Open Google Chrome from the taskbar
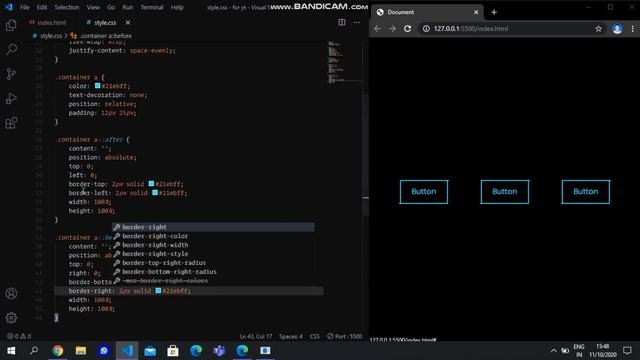 (x=58, y=351)
